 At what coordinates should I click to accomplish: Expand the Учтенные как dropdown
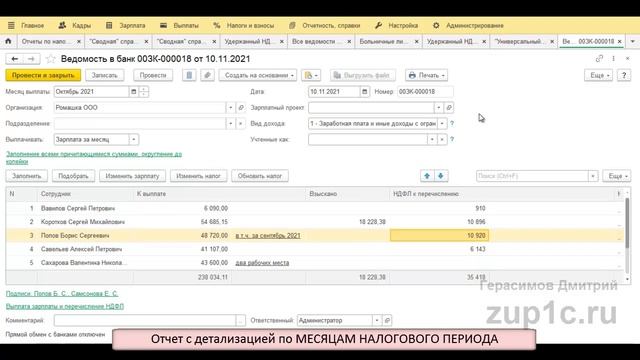click(432, 140)
